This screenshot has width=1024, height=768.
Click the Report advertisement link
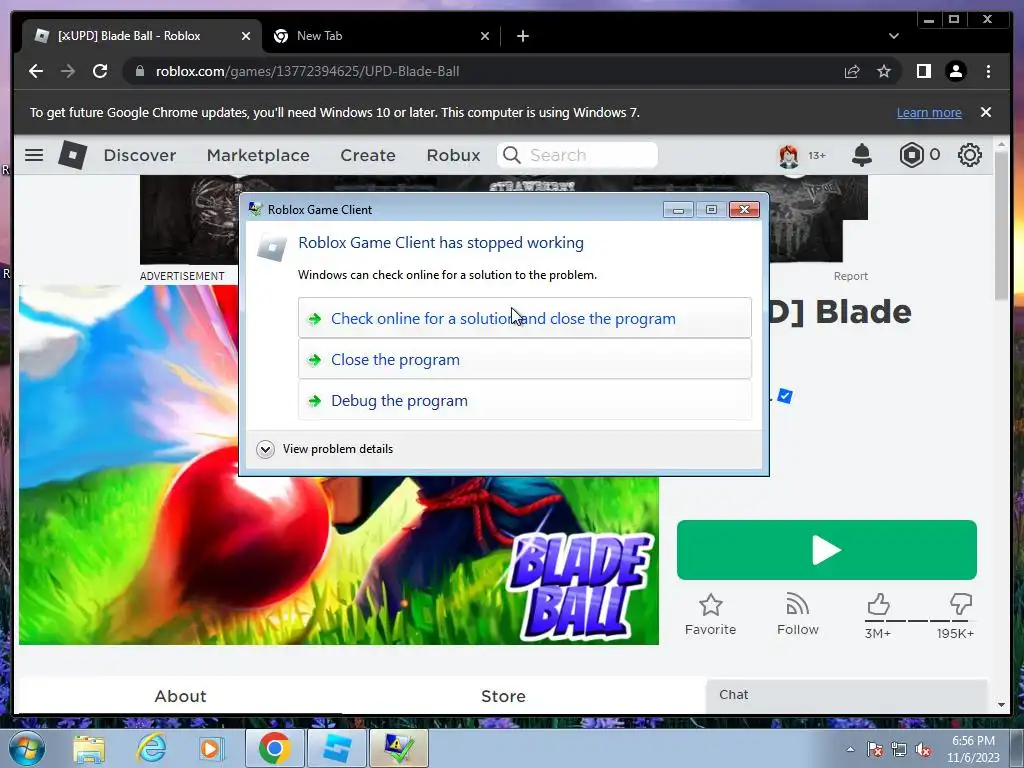(x=850, y=276)
